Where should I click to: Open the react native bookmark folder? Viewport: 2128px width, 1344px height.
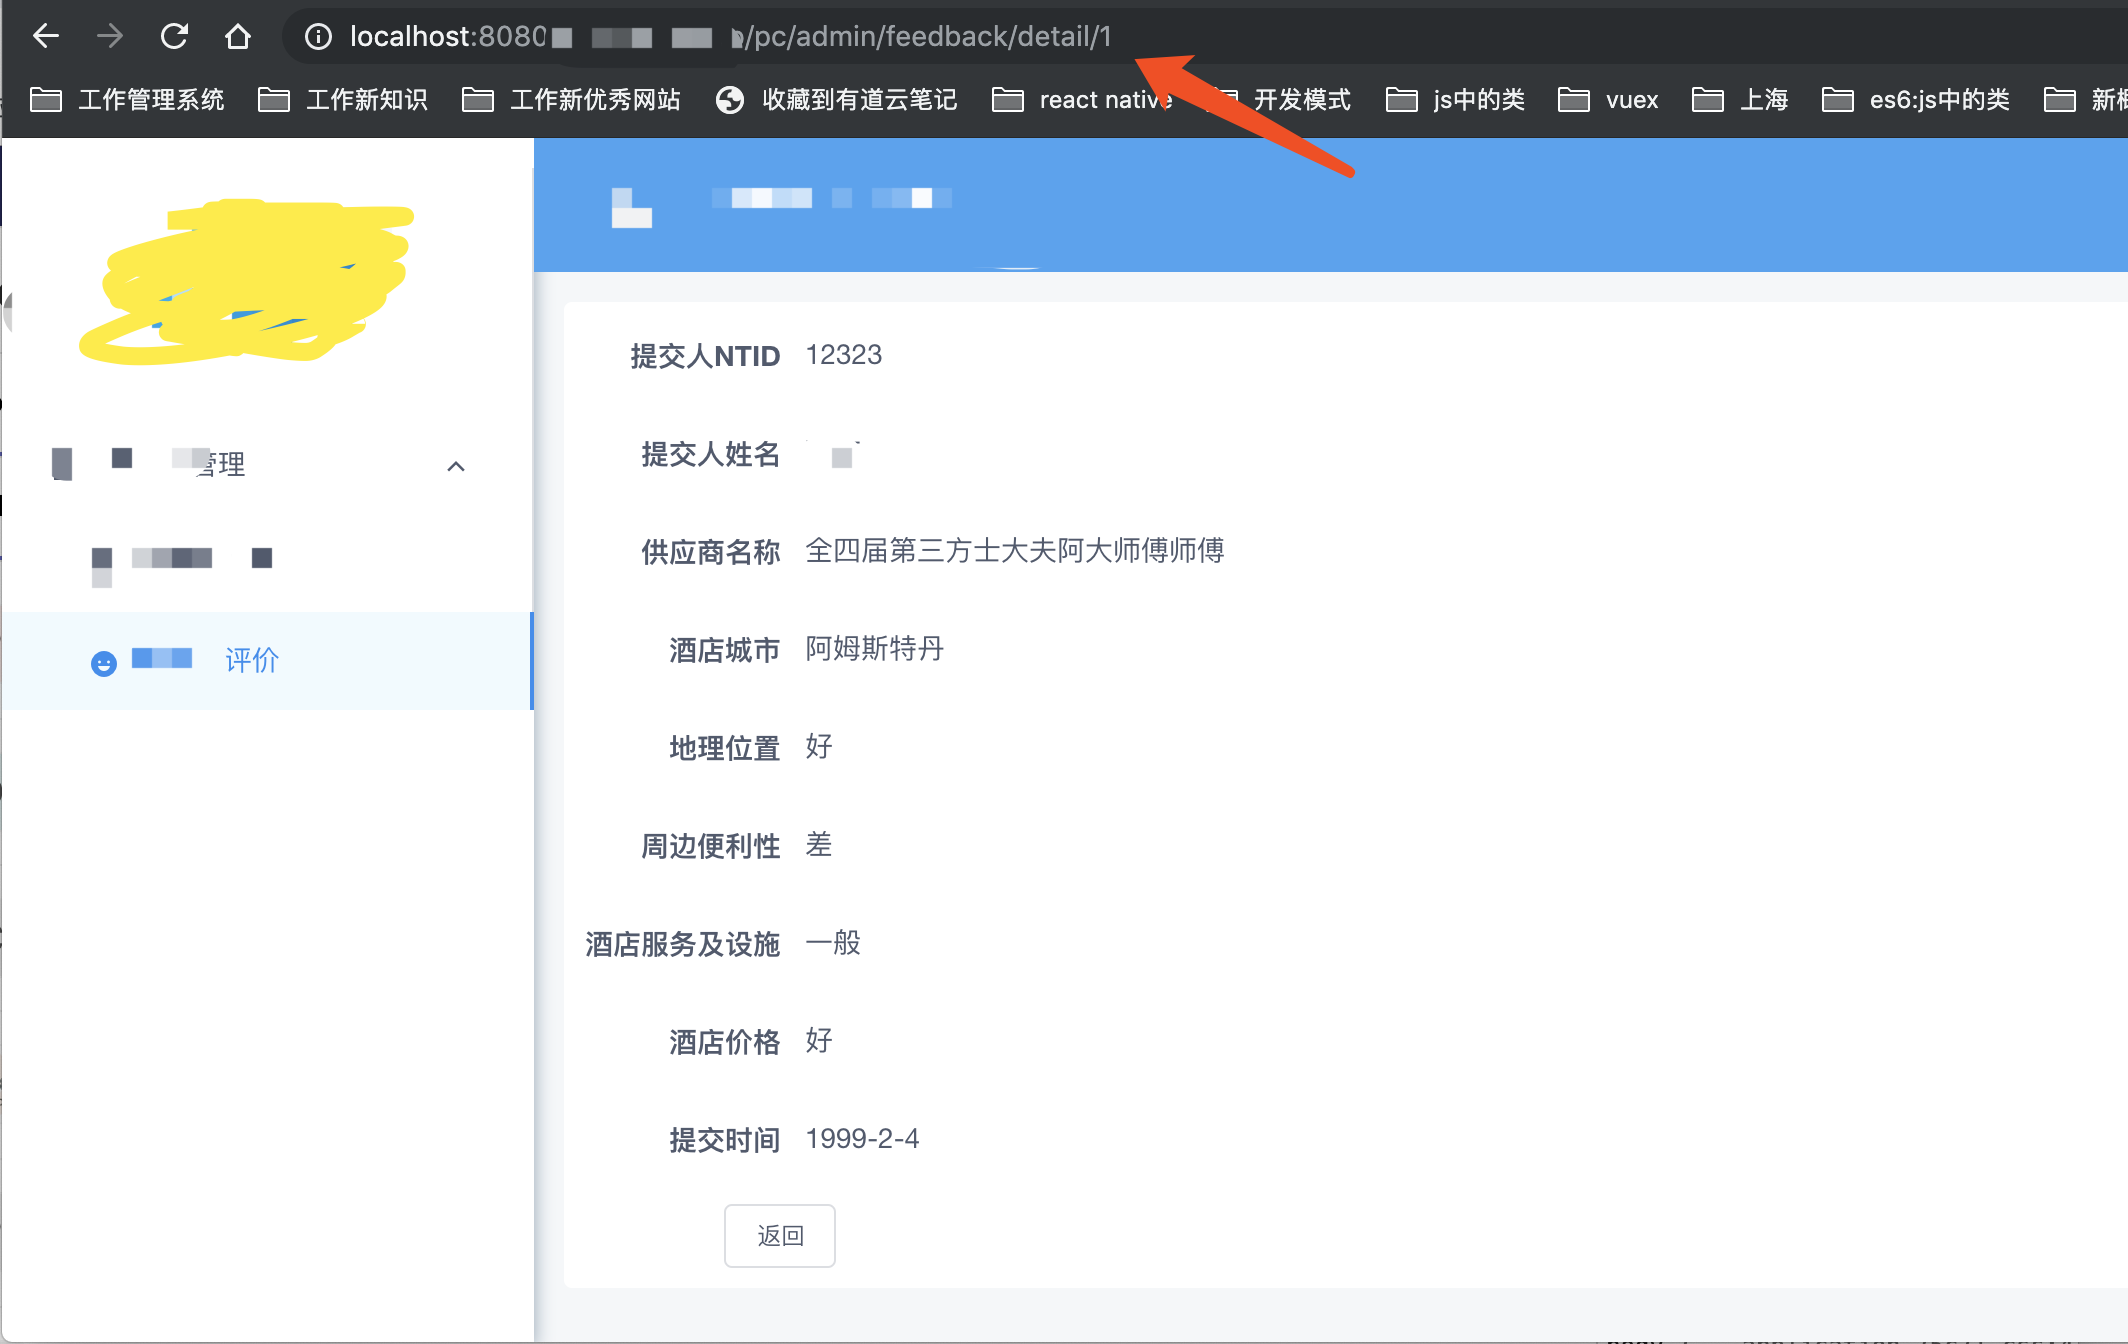1082,100
